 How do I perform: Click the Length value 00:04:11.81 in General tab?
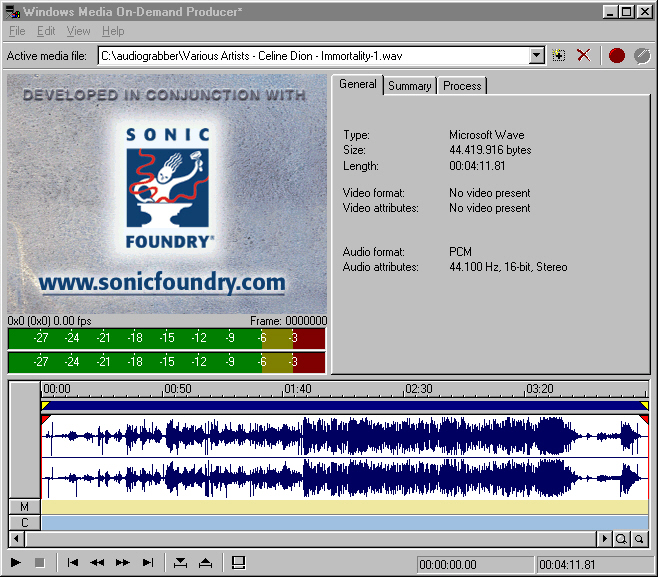tap(477, 166)
